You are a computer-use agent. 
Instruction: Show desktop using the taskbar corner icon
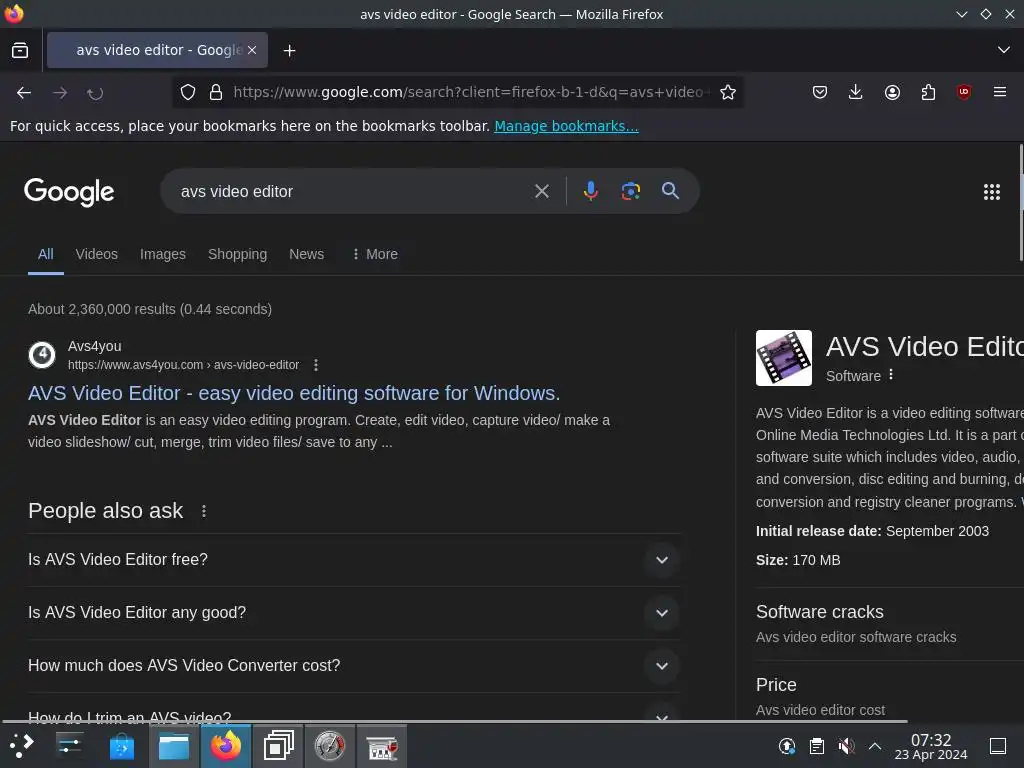coord(998,746)
